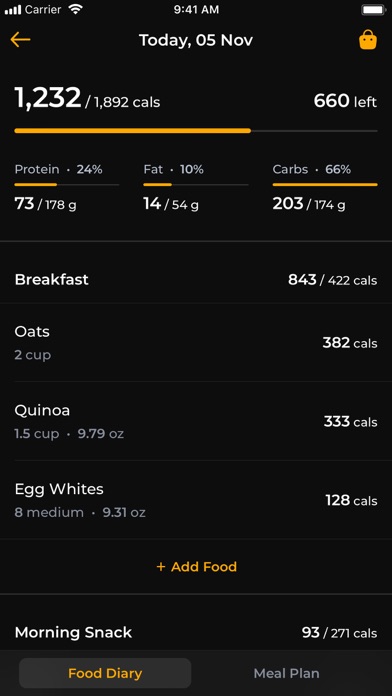Viewport: 392px width, 696px height.
Task: Open the Oats food entry
Action: [196, 343]
